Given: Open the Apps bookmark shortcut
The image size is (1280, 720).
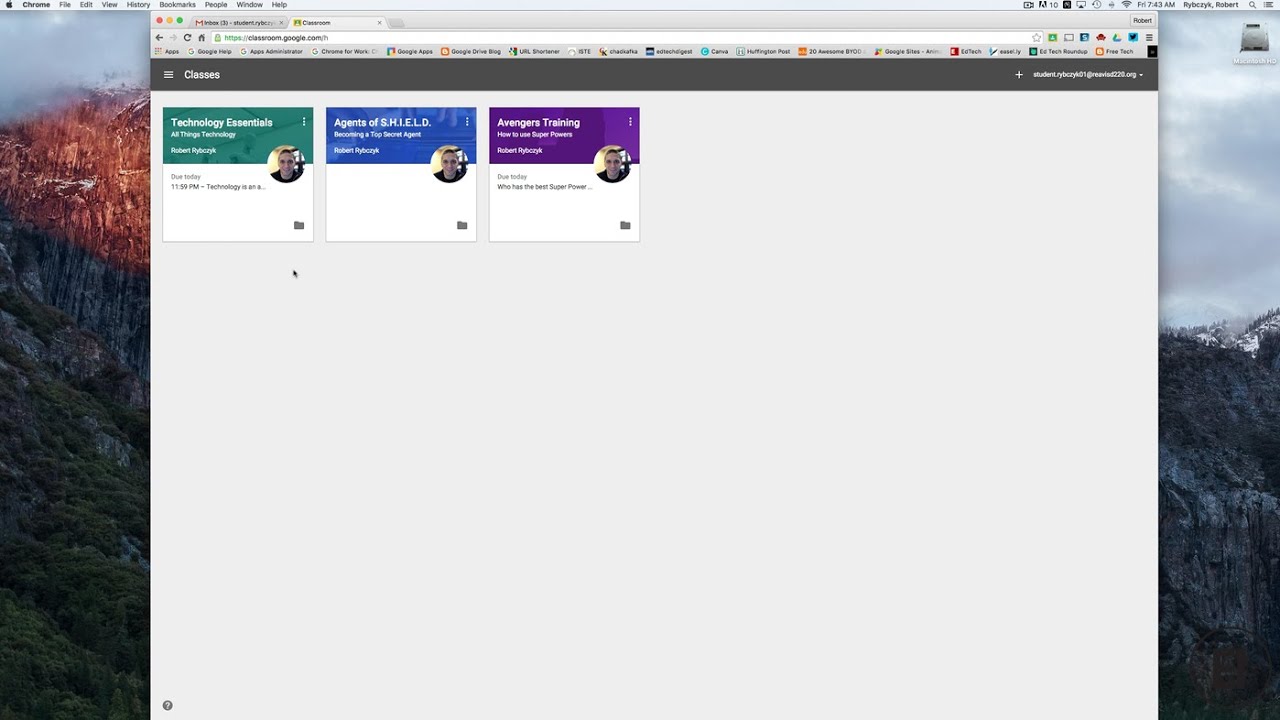Looking at the screenshot, I should click(167, 51).
